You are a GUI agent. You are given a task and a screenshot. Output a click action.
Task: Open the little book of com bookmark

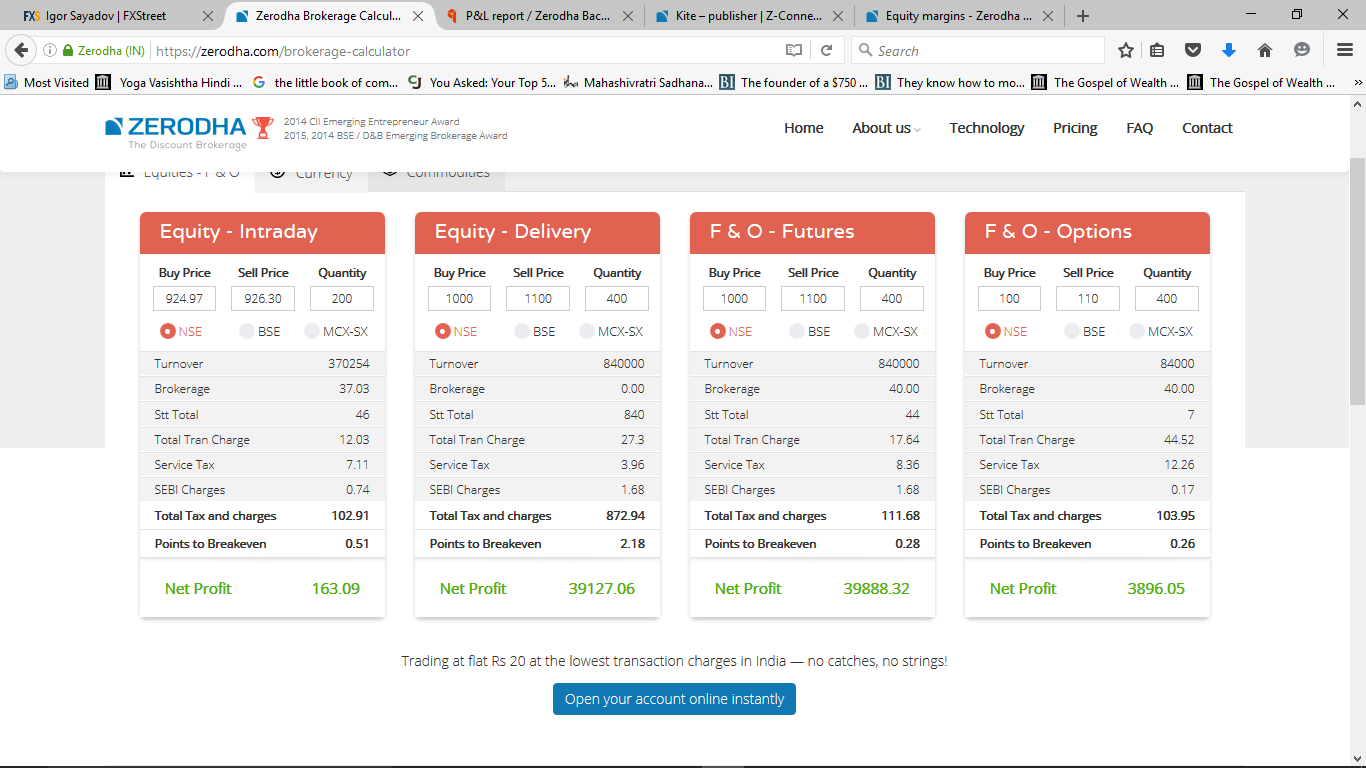click(x=326, y=83)
